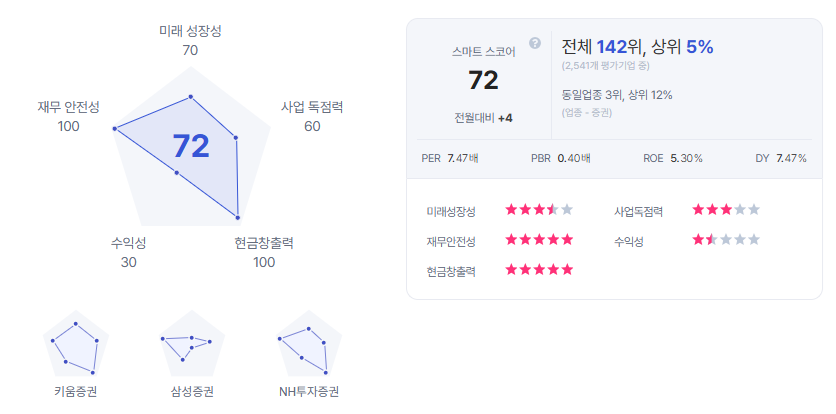Open the NH투자증권 radar chart thumbnail
Image resolution: width=836 pixels, height=414 pixels.
click(309, 343)
